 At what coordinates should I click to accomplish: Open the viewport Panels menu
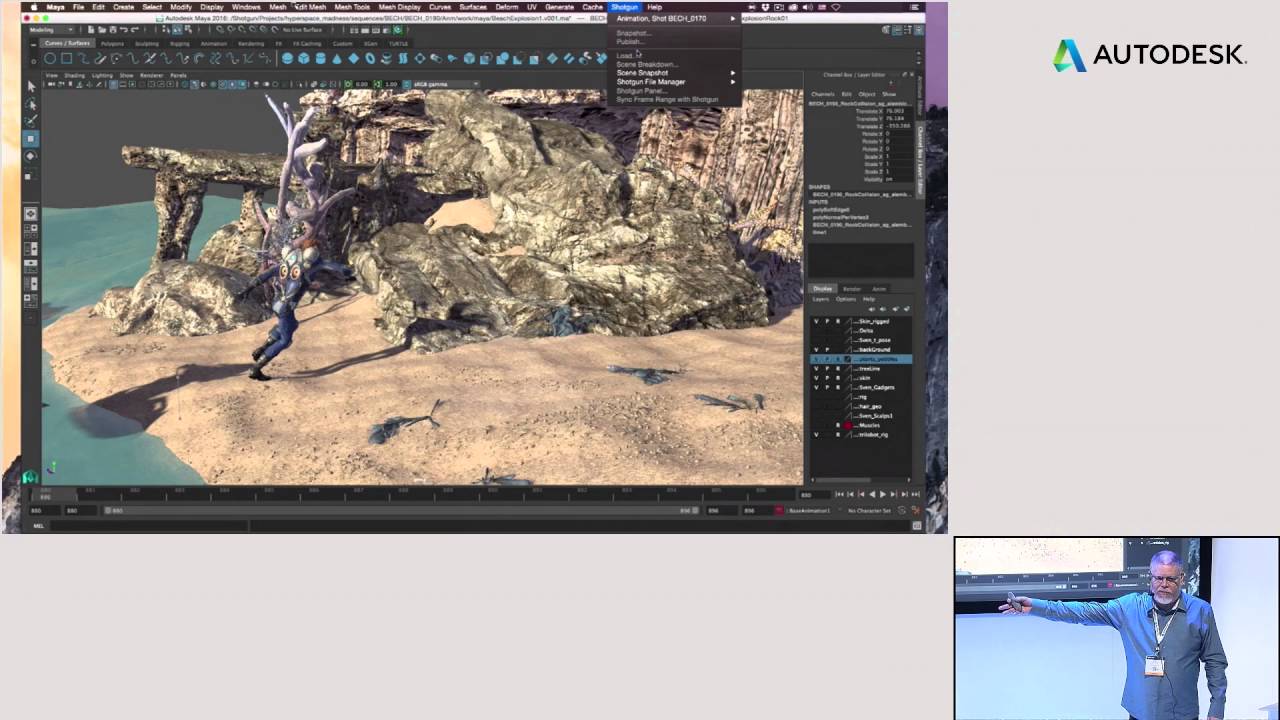point(178,75)
